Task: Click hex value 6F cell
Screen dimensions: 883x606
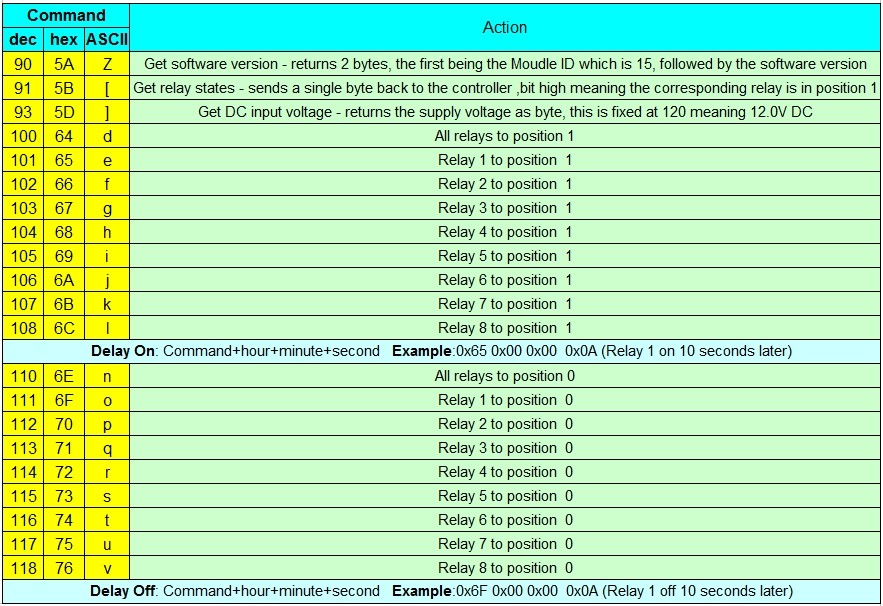Action: tap(64, 400)
